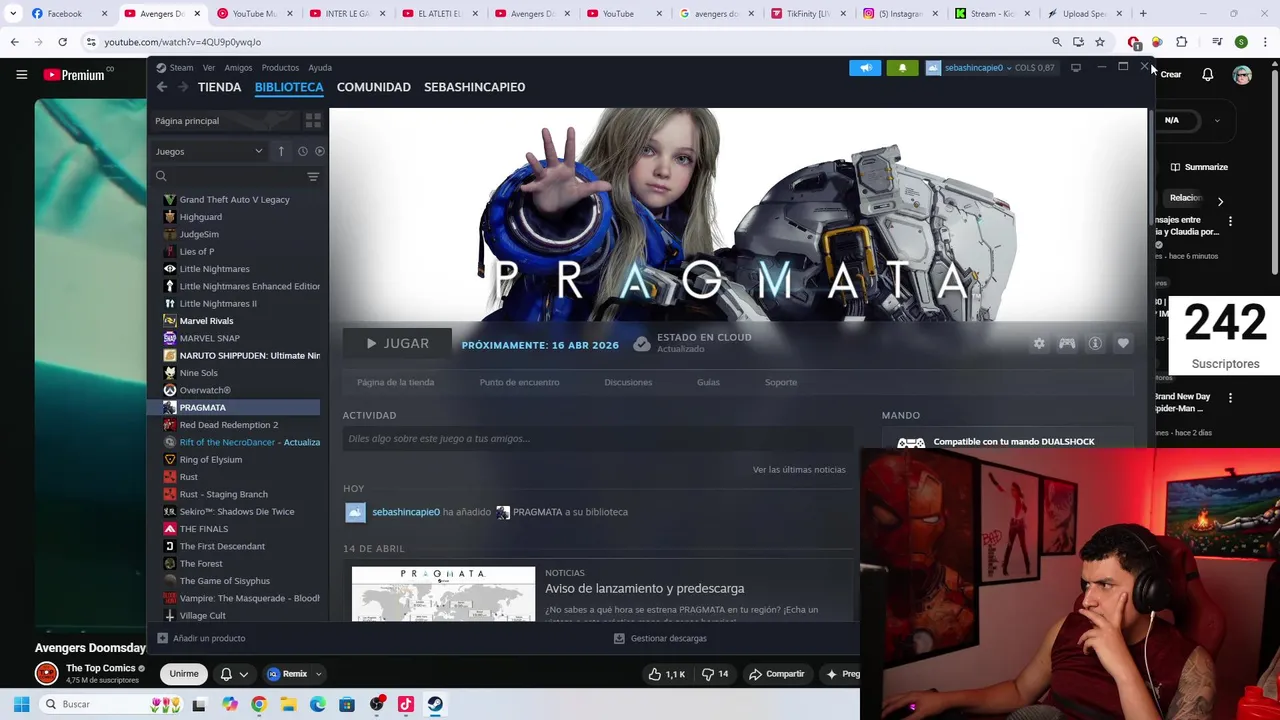The image size is (1280, 720).
Task: Open the Ver menu
Action: tap(208, 68)
